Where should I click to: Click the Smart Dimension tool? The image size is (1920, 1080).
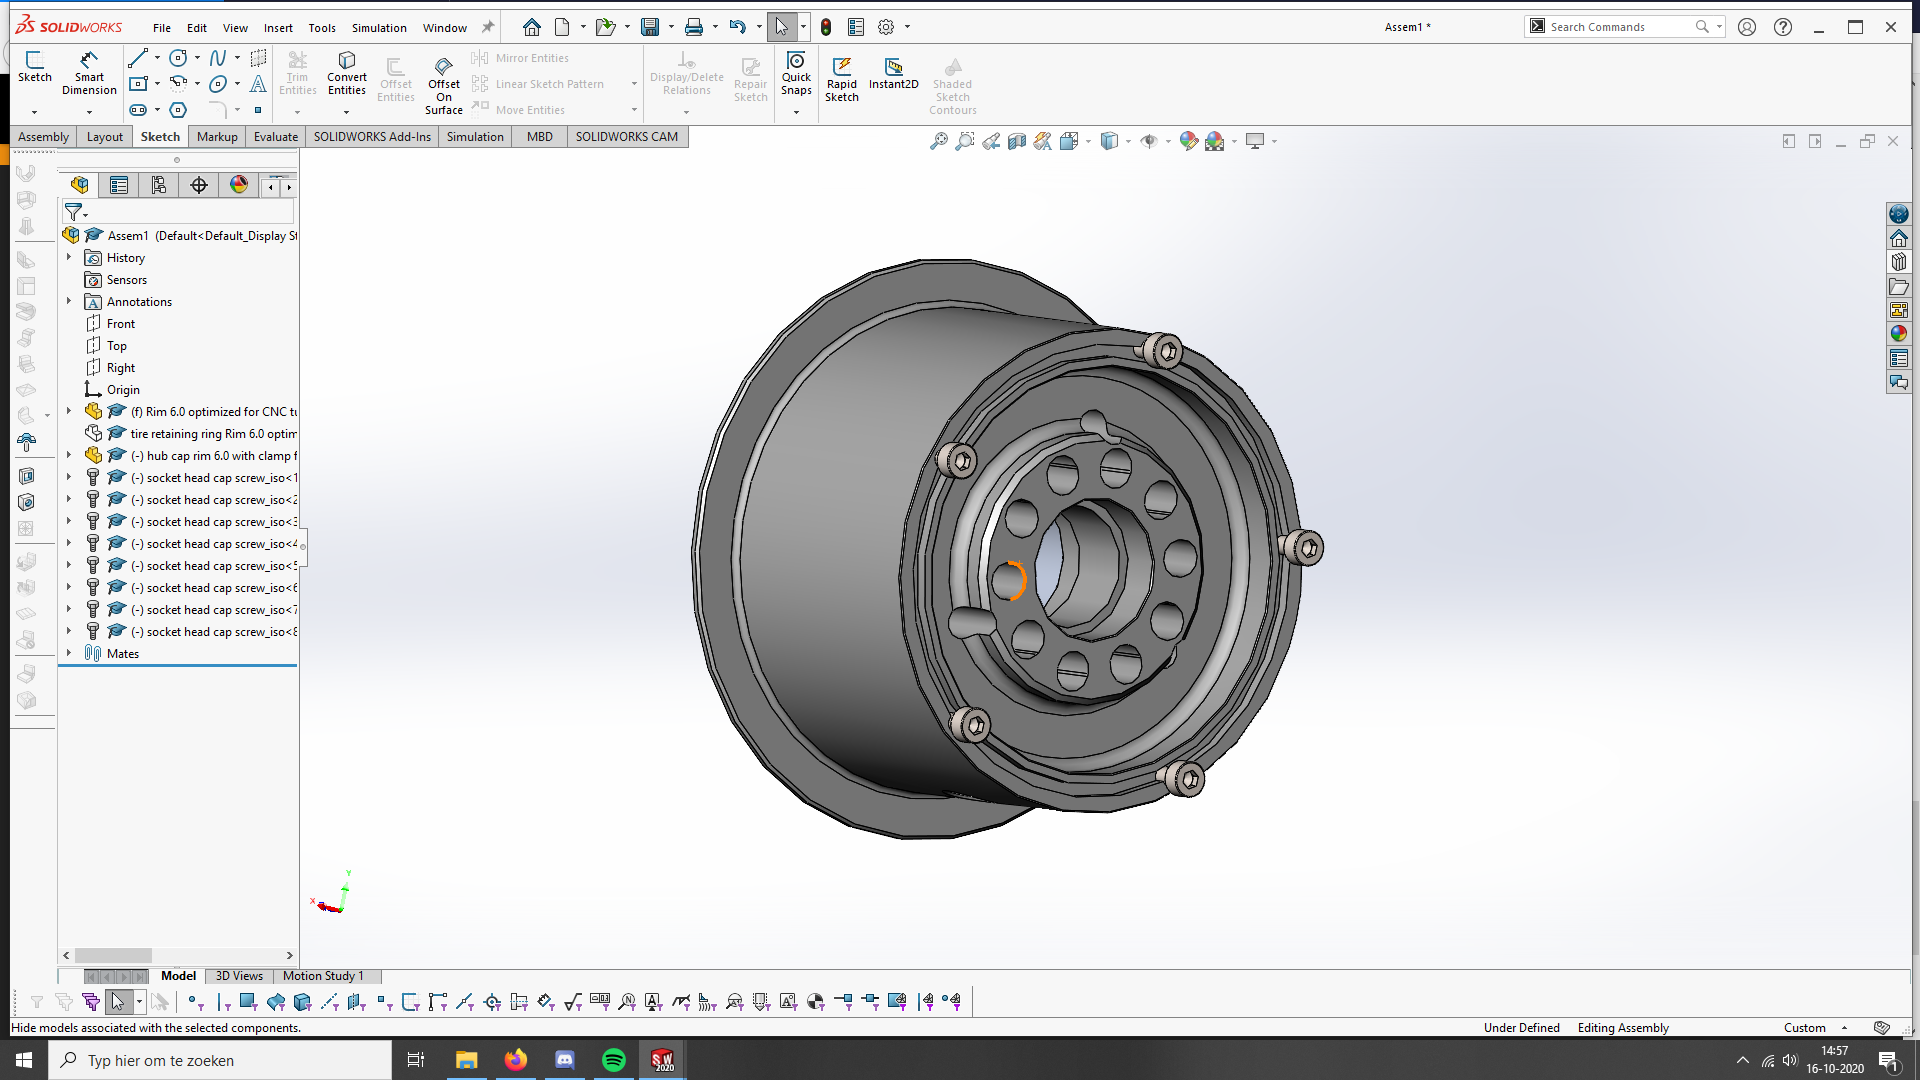[89, 73]
